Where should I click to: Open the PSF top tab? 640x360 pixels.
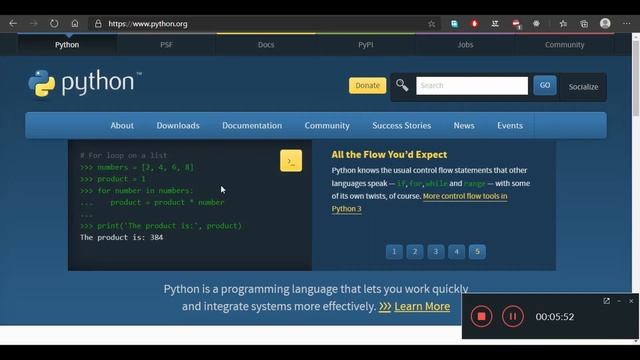point(167,45)
